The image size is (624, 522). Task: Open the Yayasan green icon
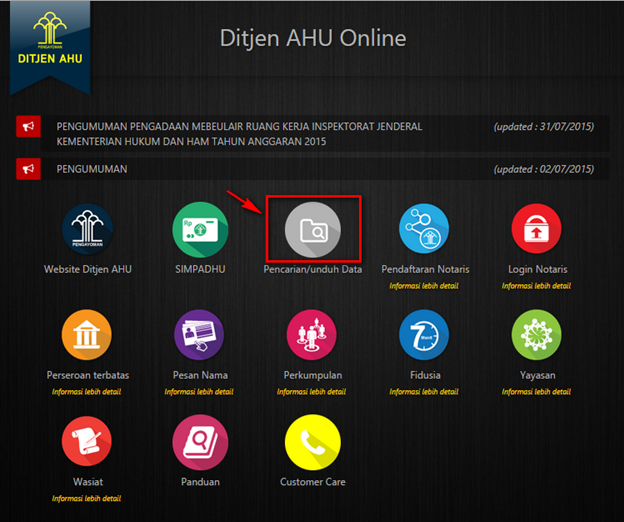(x=537, y=337)
